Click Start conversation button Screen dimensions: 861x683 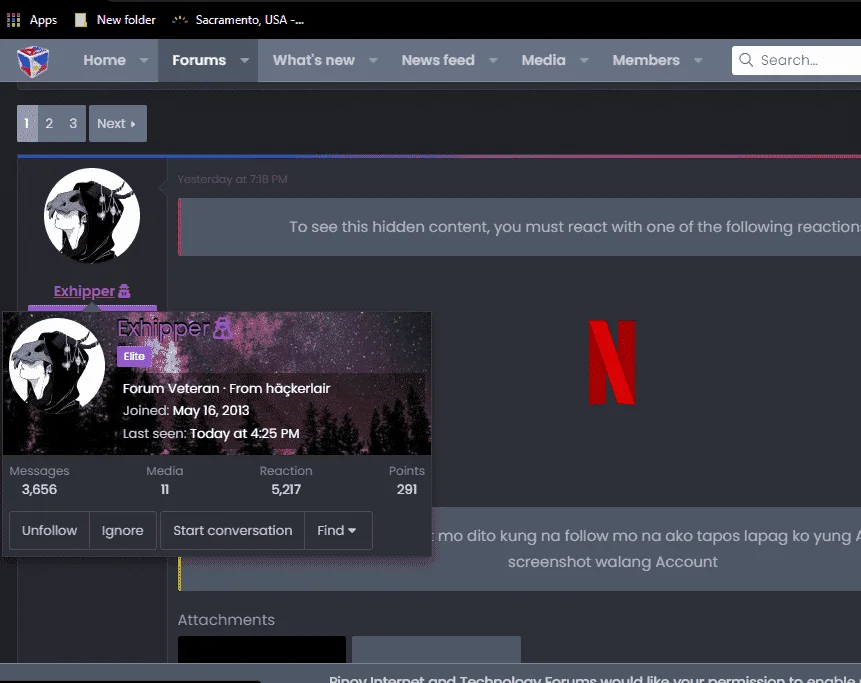(232, 530)
